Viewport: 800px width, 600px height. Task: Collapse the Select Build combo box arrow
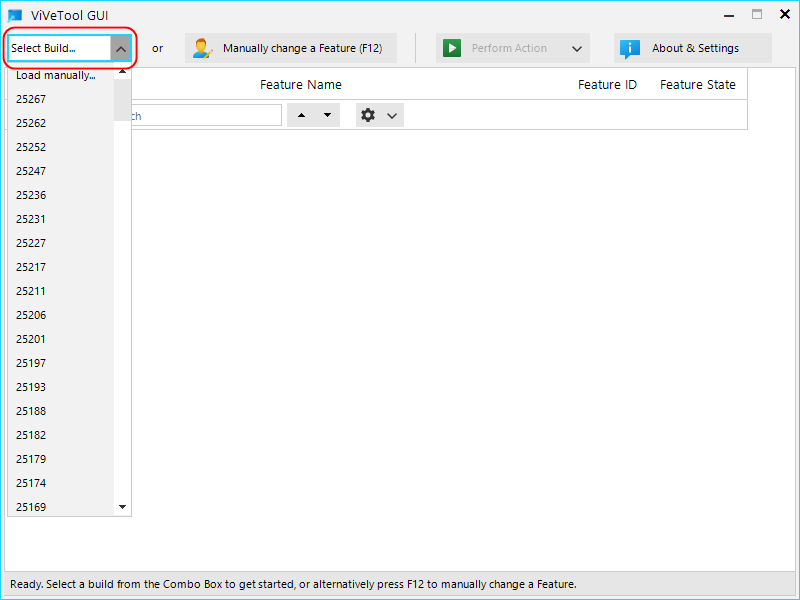(x=121, y=49)
